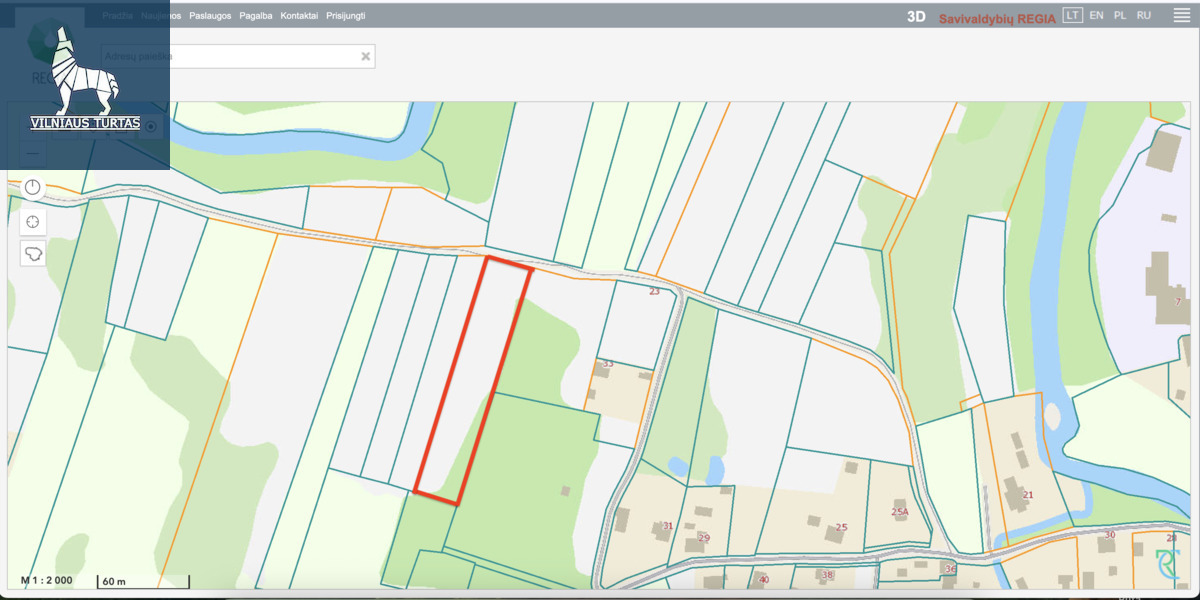Click the M 1 : 2 000 scale indicator

46,581
